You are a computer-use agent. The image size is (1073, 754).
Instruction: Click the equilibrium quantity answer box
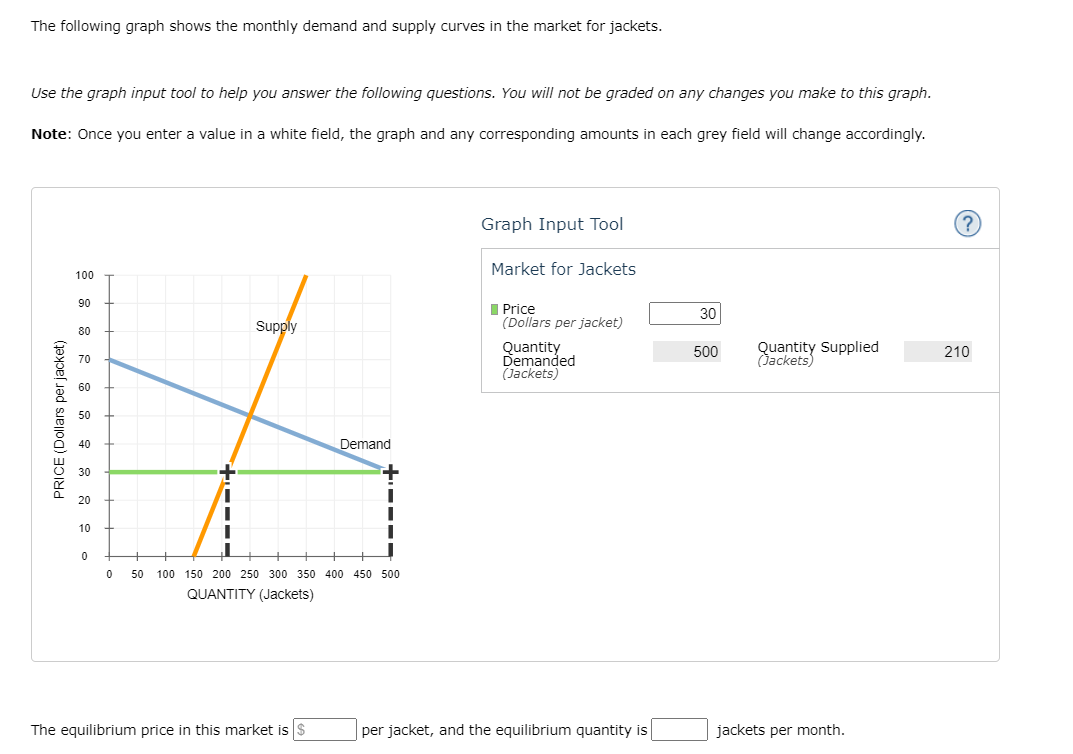coord(679,729)
